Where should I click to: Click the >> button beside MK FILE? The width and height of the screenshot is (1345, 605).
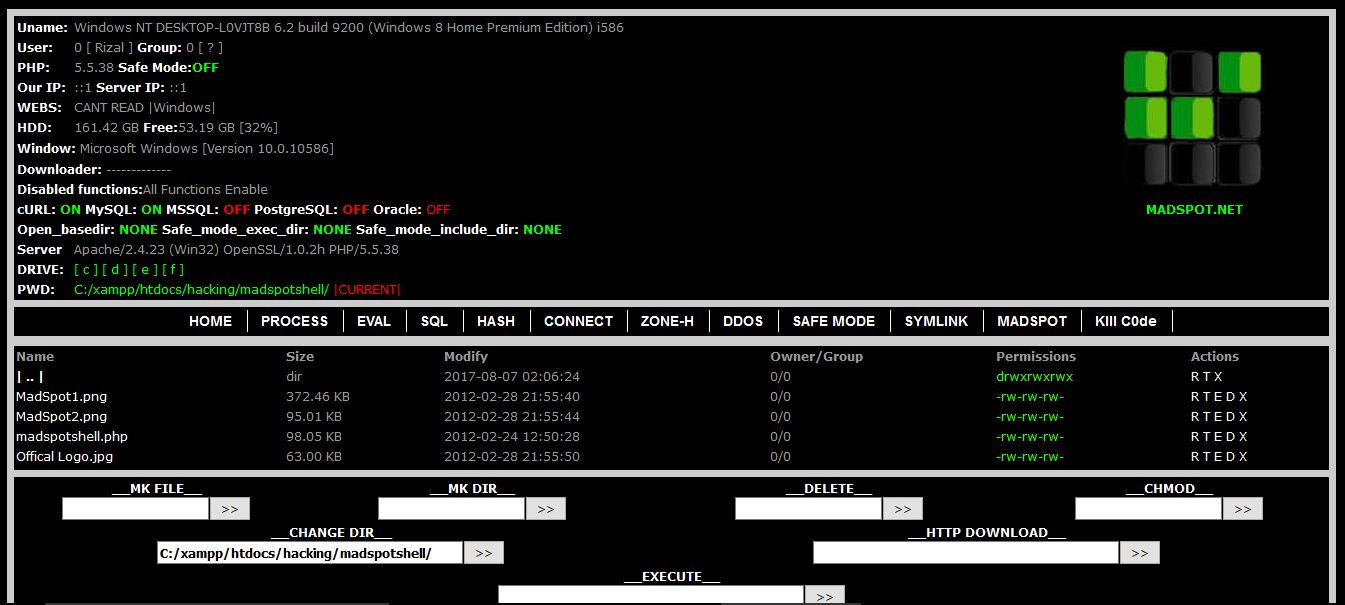[229, 508]
